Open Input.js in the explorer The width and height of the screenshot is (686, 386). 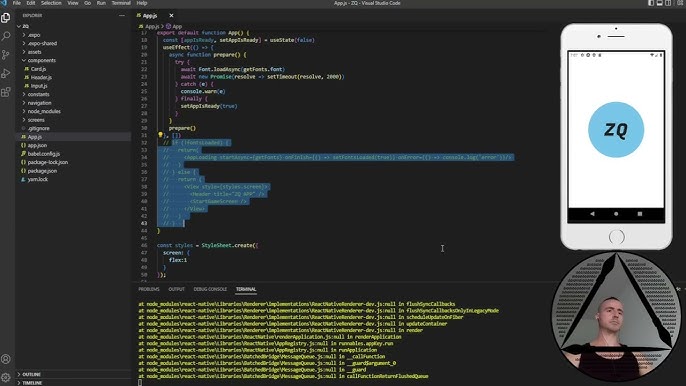pyautogui.click(x=39, y=86)
